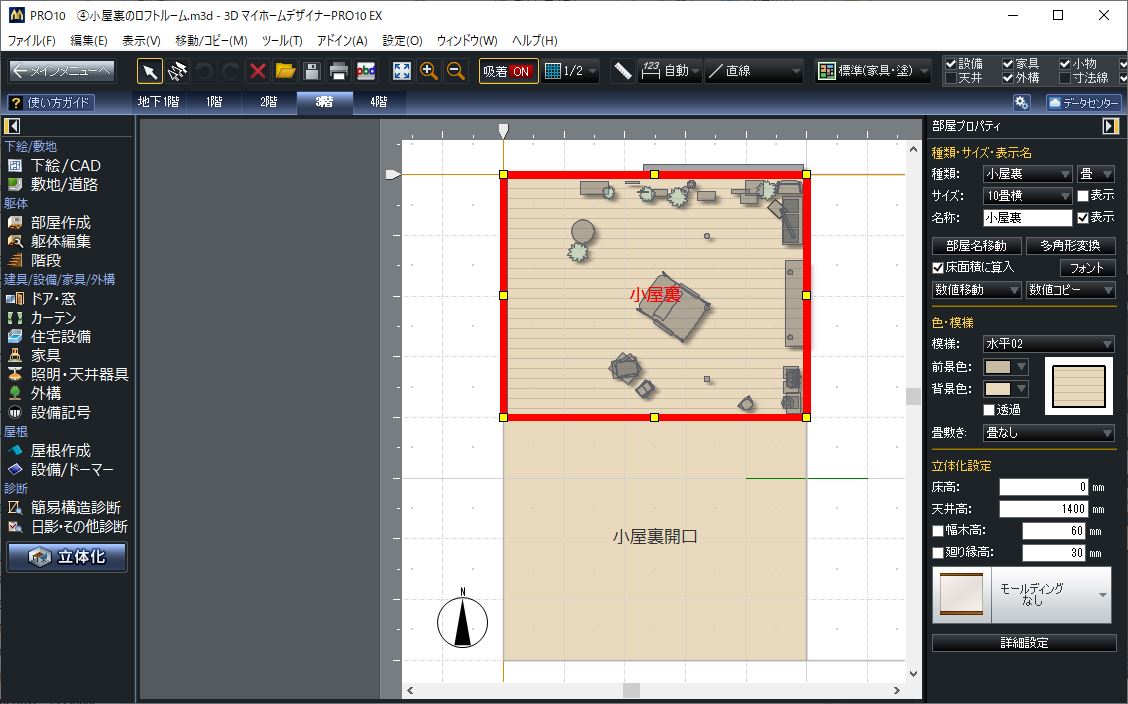Enable the 透過 checkbox

tap(989, 409)
